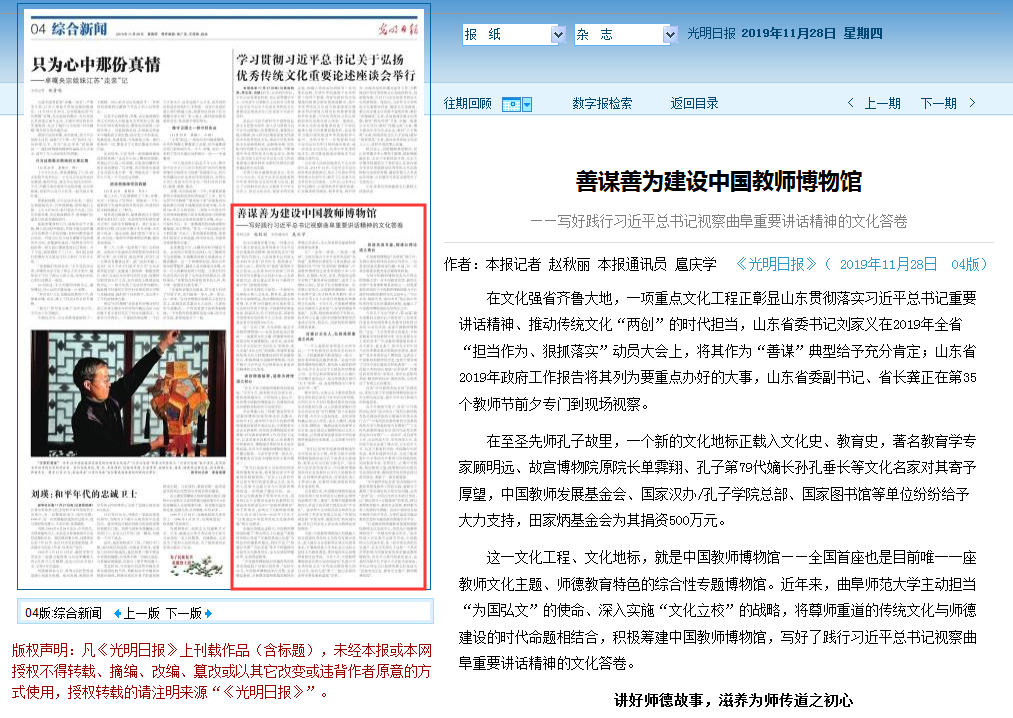The width and height of the screenshot is (1013, 718).
Task: Click the blue arrow before 上一版
Action: [117, 613]
